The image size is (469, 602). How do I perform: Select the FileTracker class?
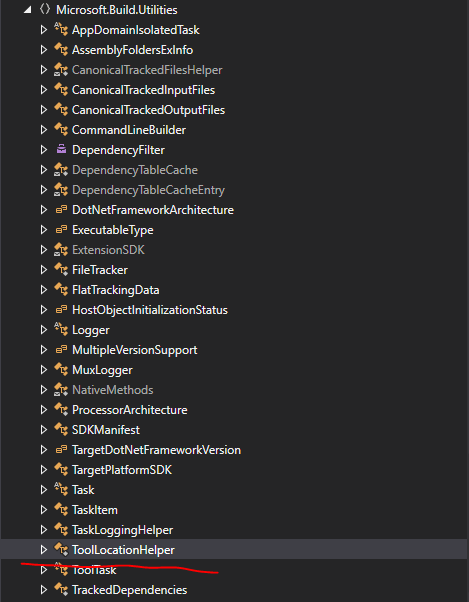(100, 270)
